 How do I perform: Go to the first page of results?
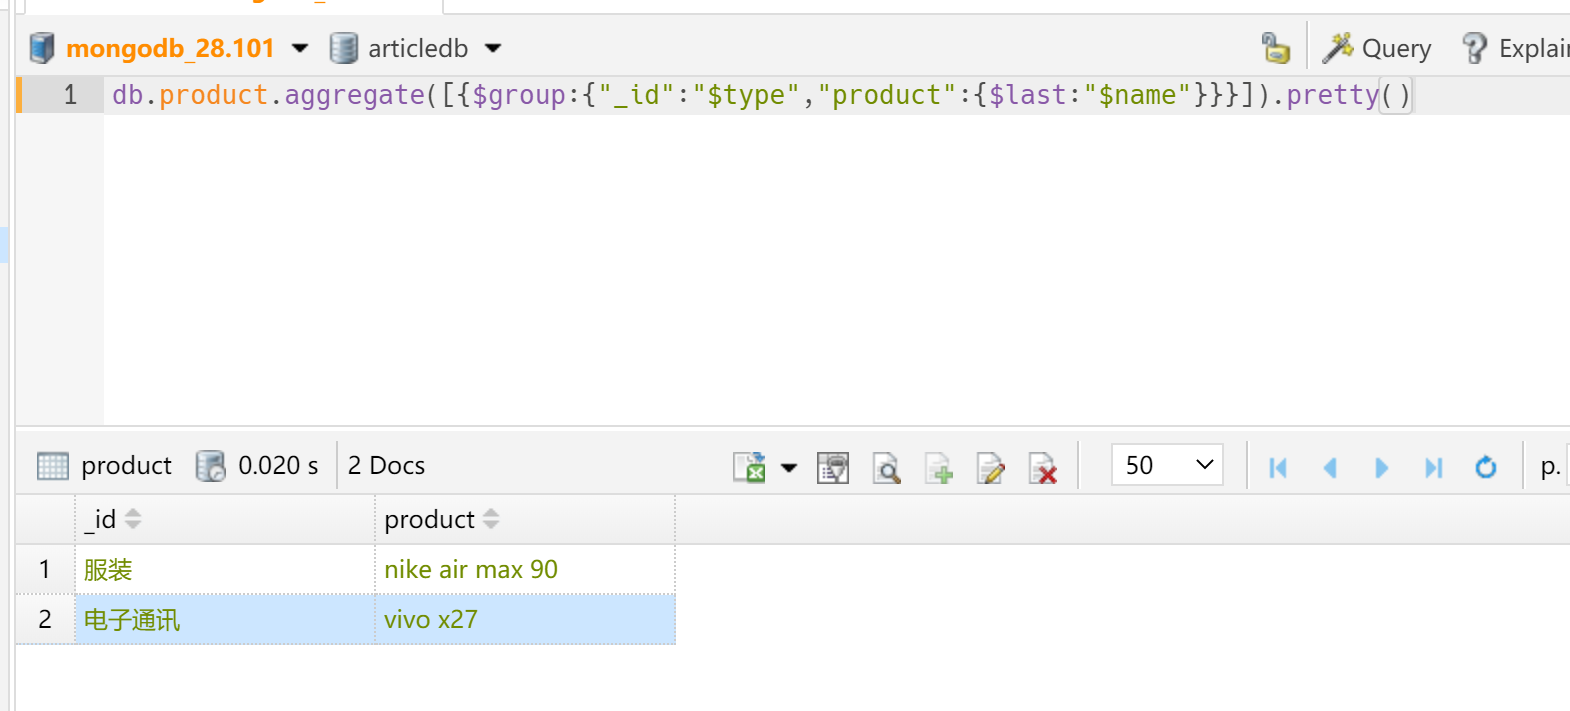tap(1277, 467)
